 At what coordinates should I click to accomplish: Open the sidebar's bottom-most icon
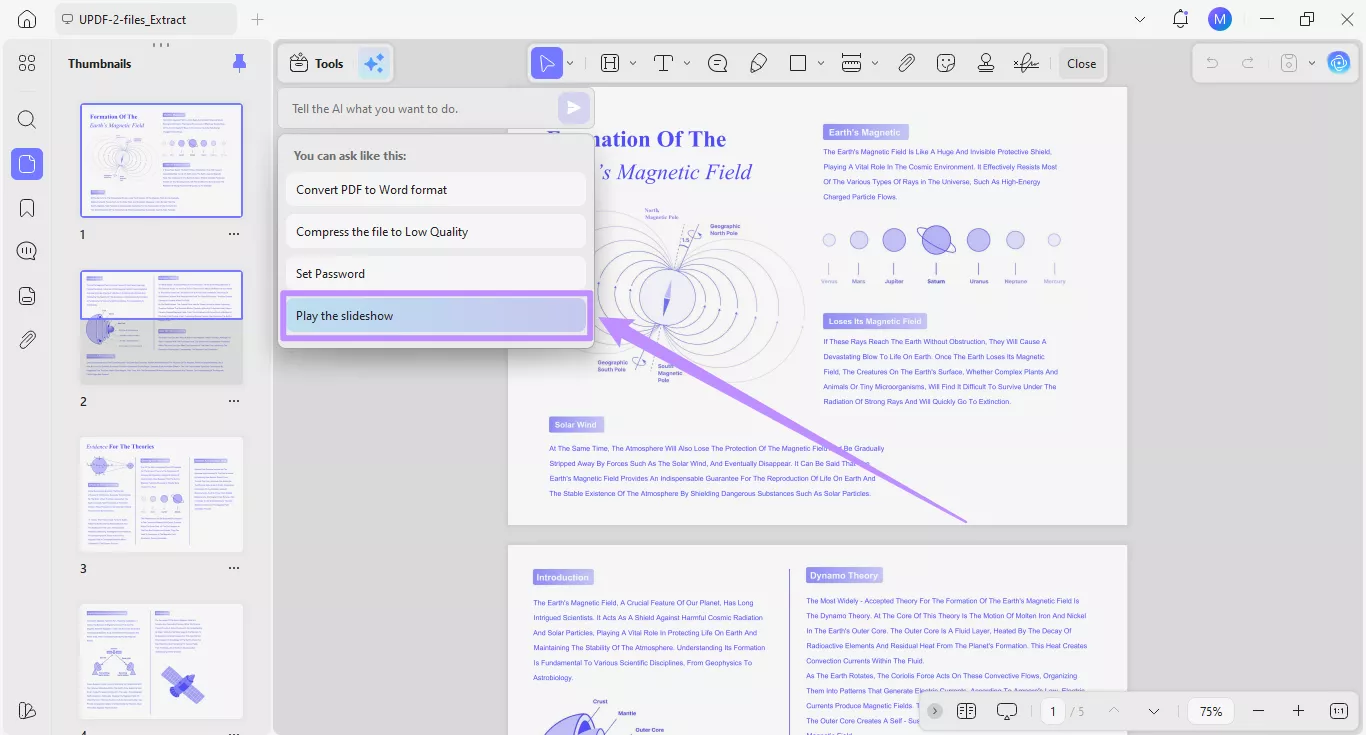tap(27, 710)
